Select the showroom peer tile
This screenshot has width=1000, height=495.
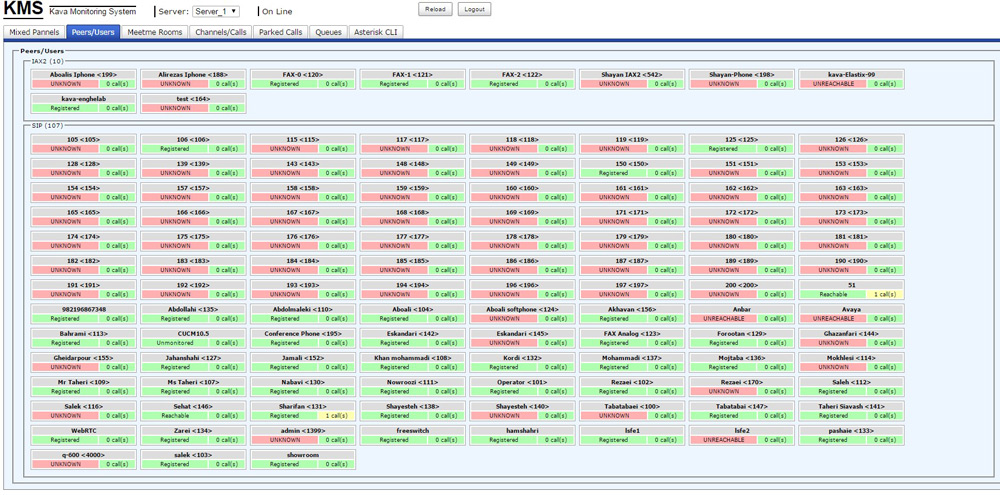pos(303,455)
